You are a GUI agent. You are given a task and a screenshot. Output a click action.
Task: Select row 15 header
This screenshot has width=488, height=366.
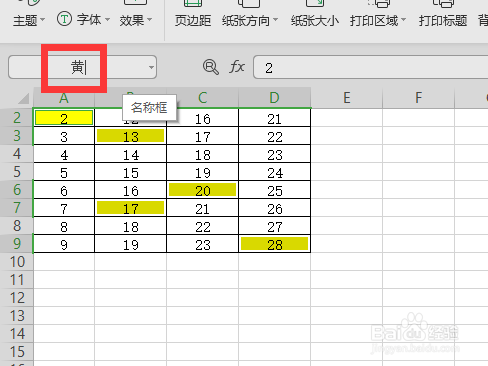click(17, 352)
